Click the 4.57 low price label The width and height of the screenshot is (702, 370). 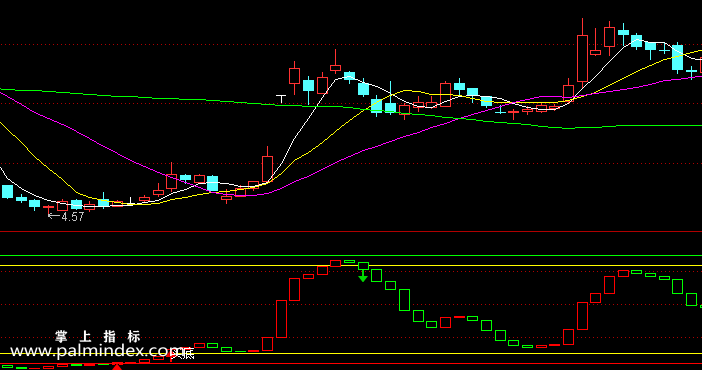click(x=67, y=217)
